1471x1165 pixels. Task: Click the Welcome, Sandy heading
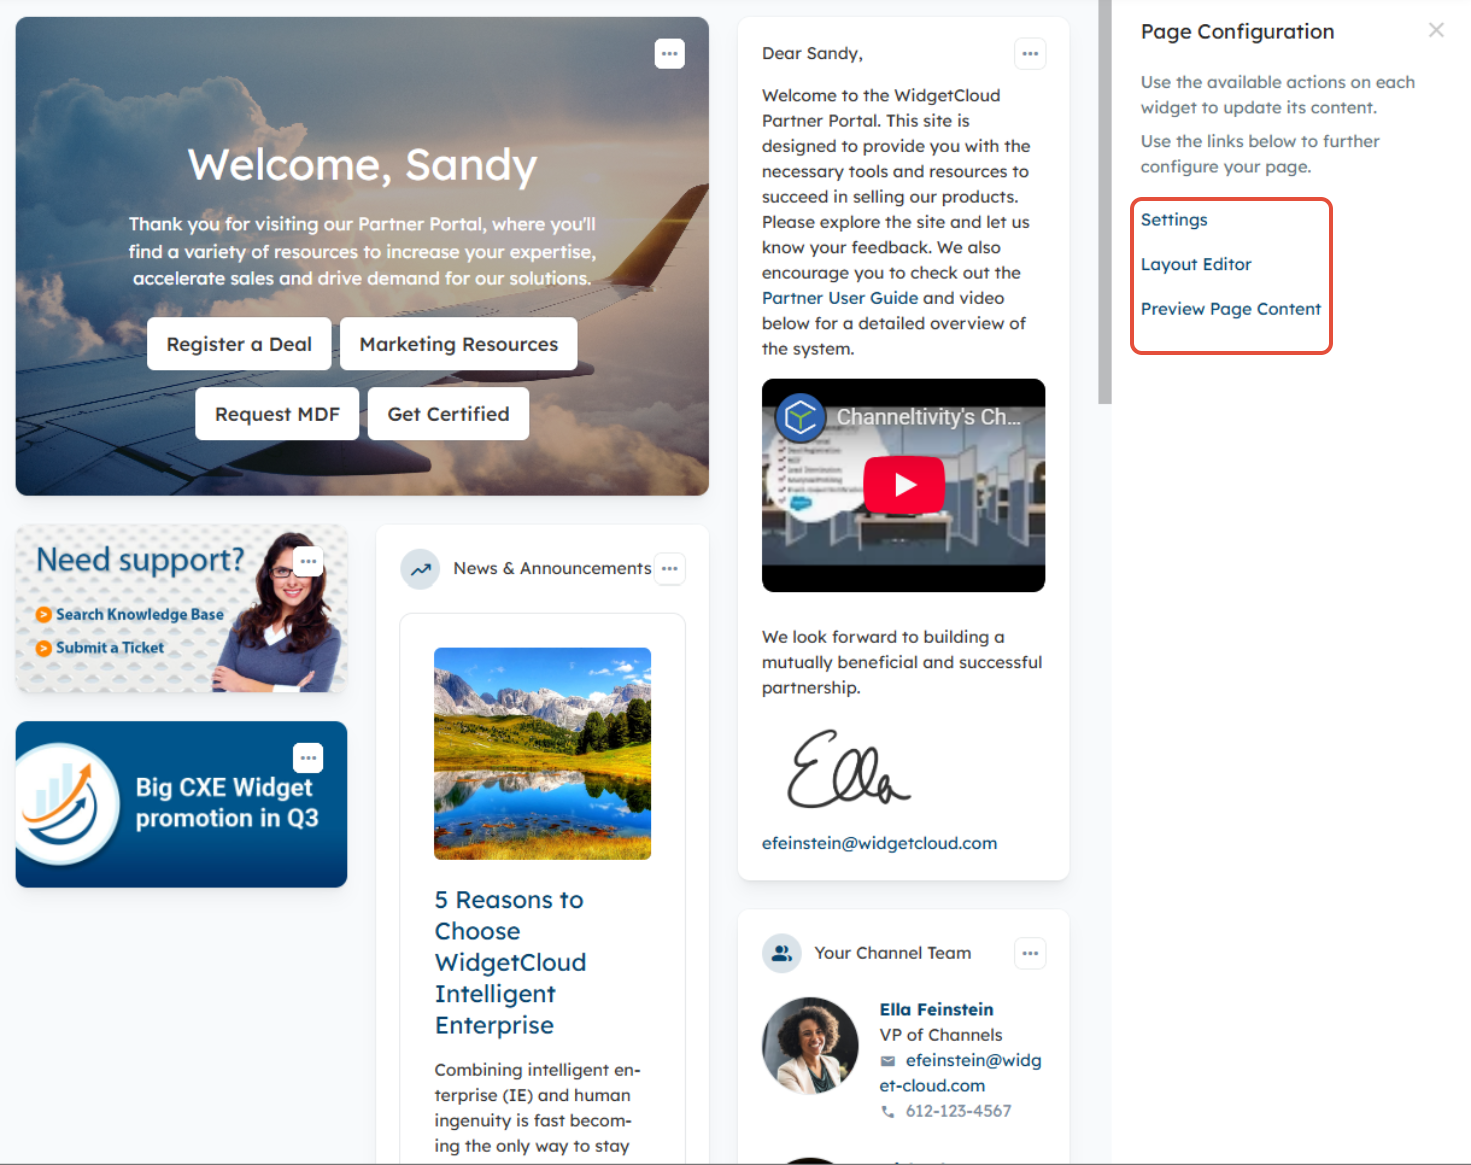coord(363,165)
